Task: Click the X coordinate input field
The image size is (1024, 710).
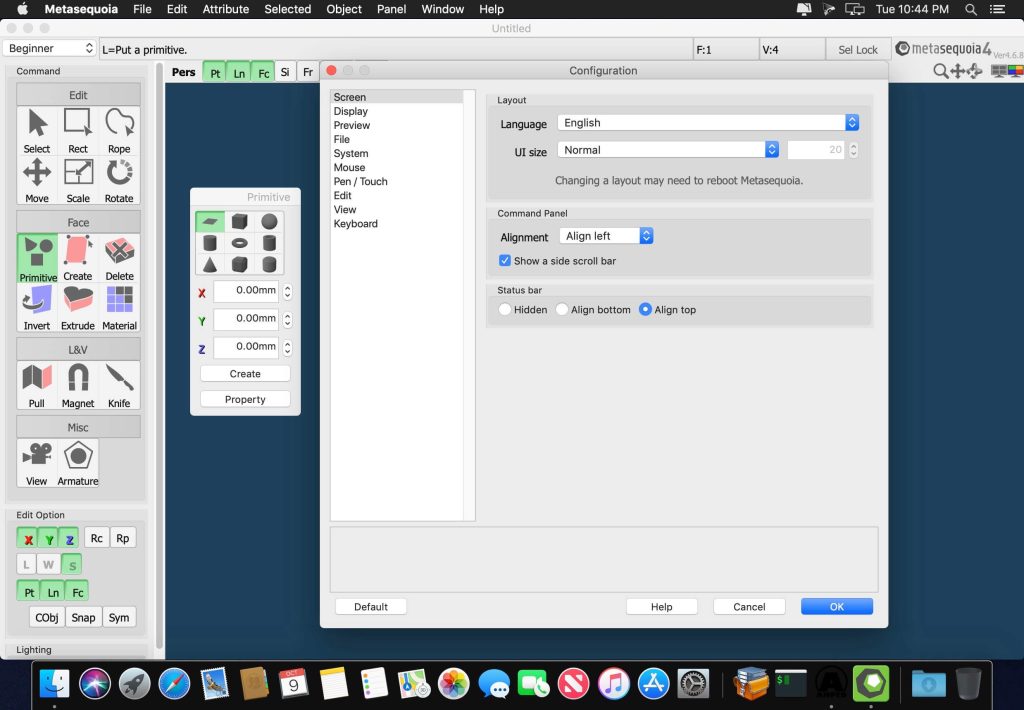Action: tap(245, 291)
